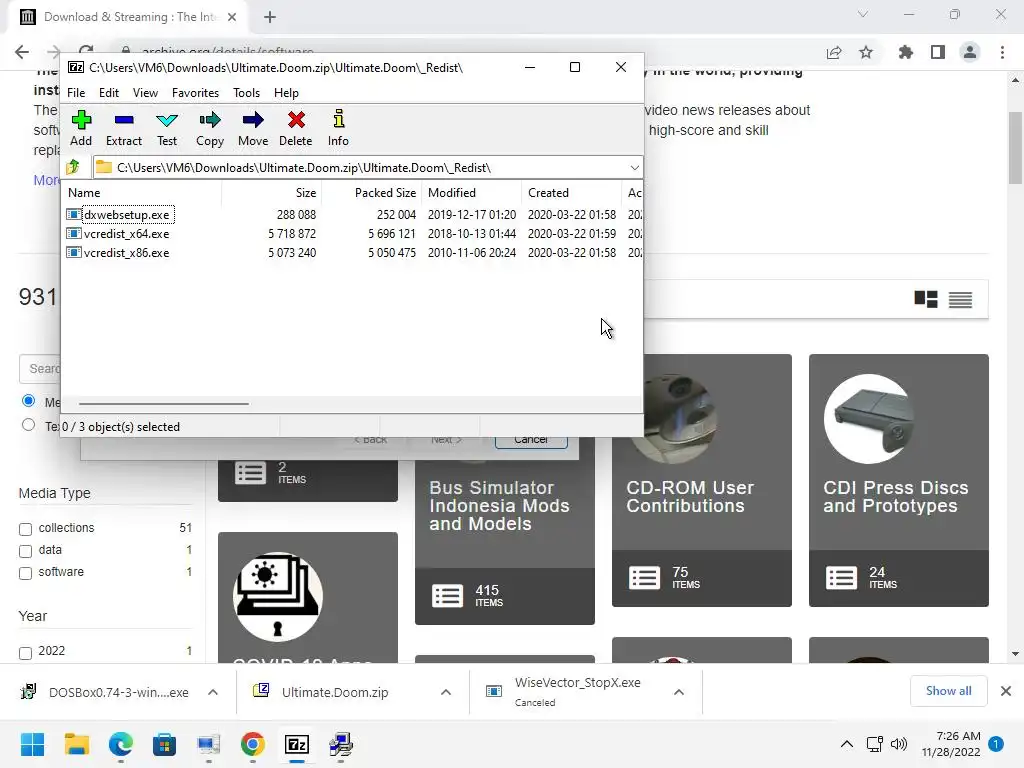Click the Chrome page vertical scrollbar thumb
Screen dimensions: 1024x768
(x=1015, y=148)
